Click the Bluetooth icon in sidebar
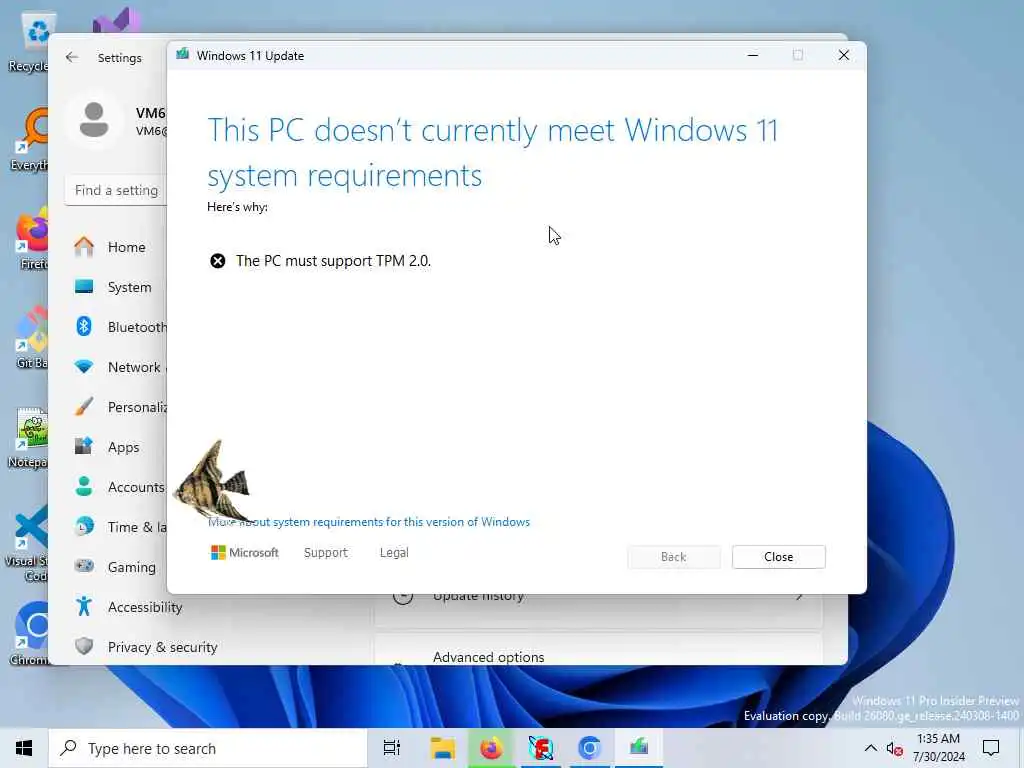 84,327
